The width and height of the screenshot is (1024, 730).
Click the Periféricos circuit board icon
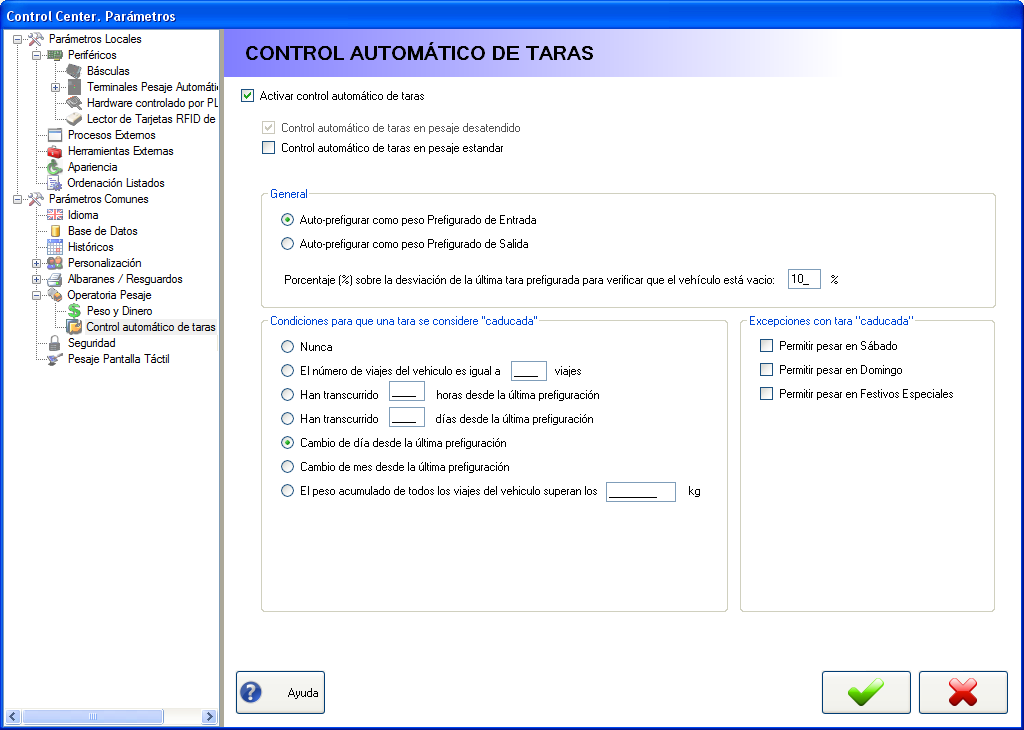55,55
